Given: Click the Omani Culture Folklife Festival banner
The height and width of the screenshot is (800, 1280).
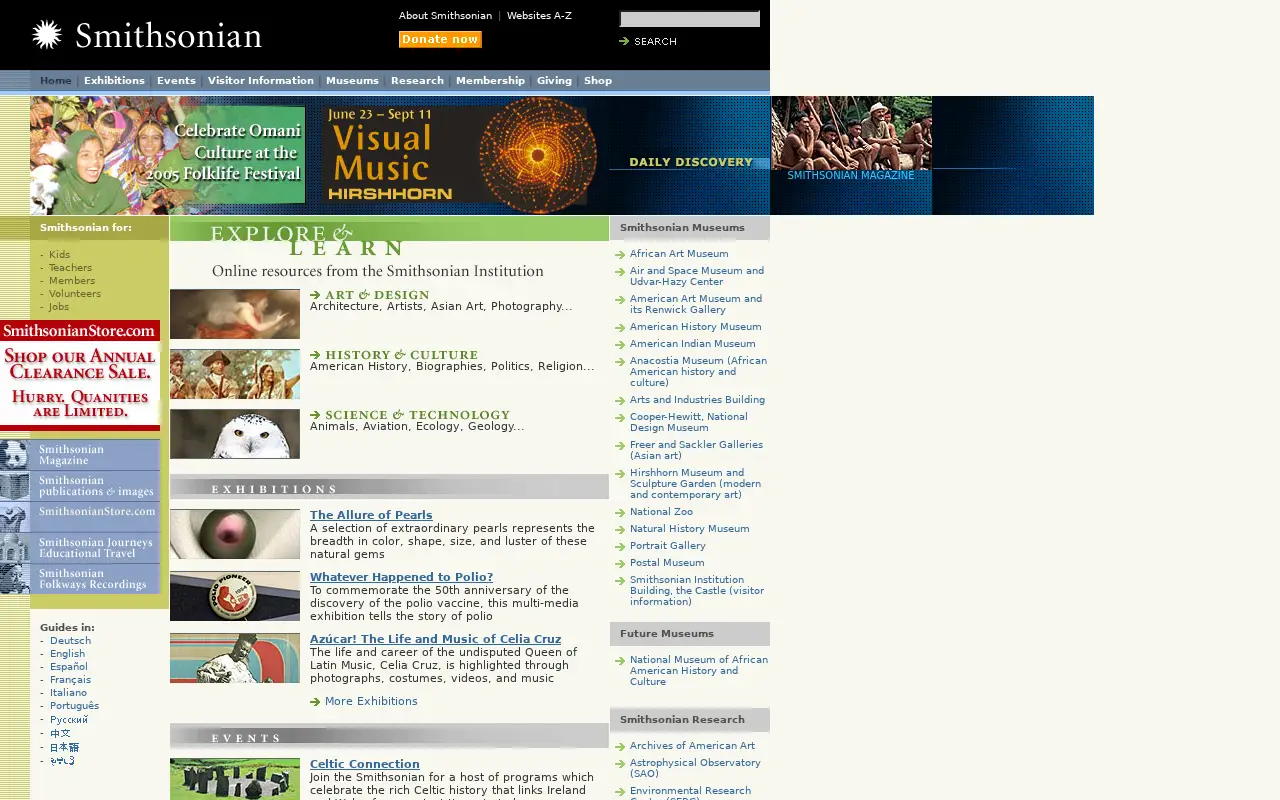Looking at the screenshot, I should 168,155.
